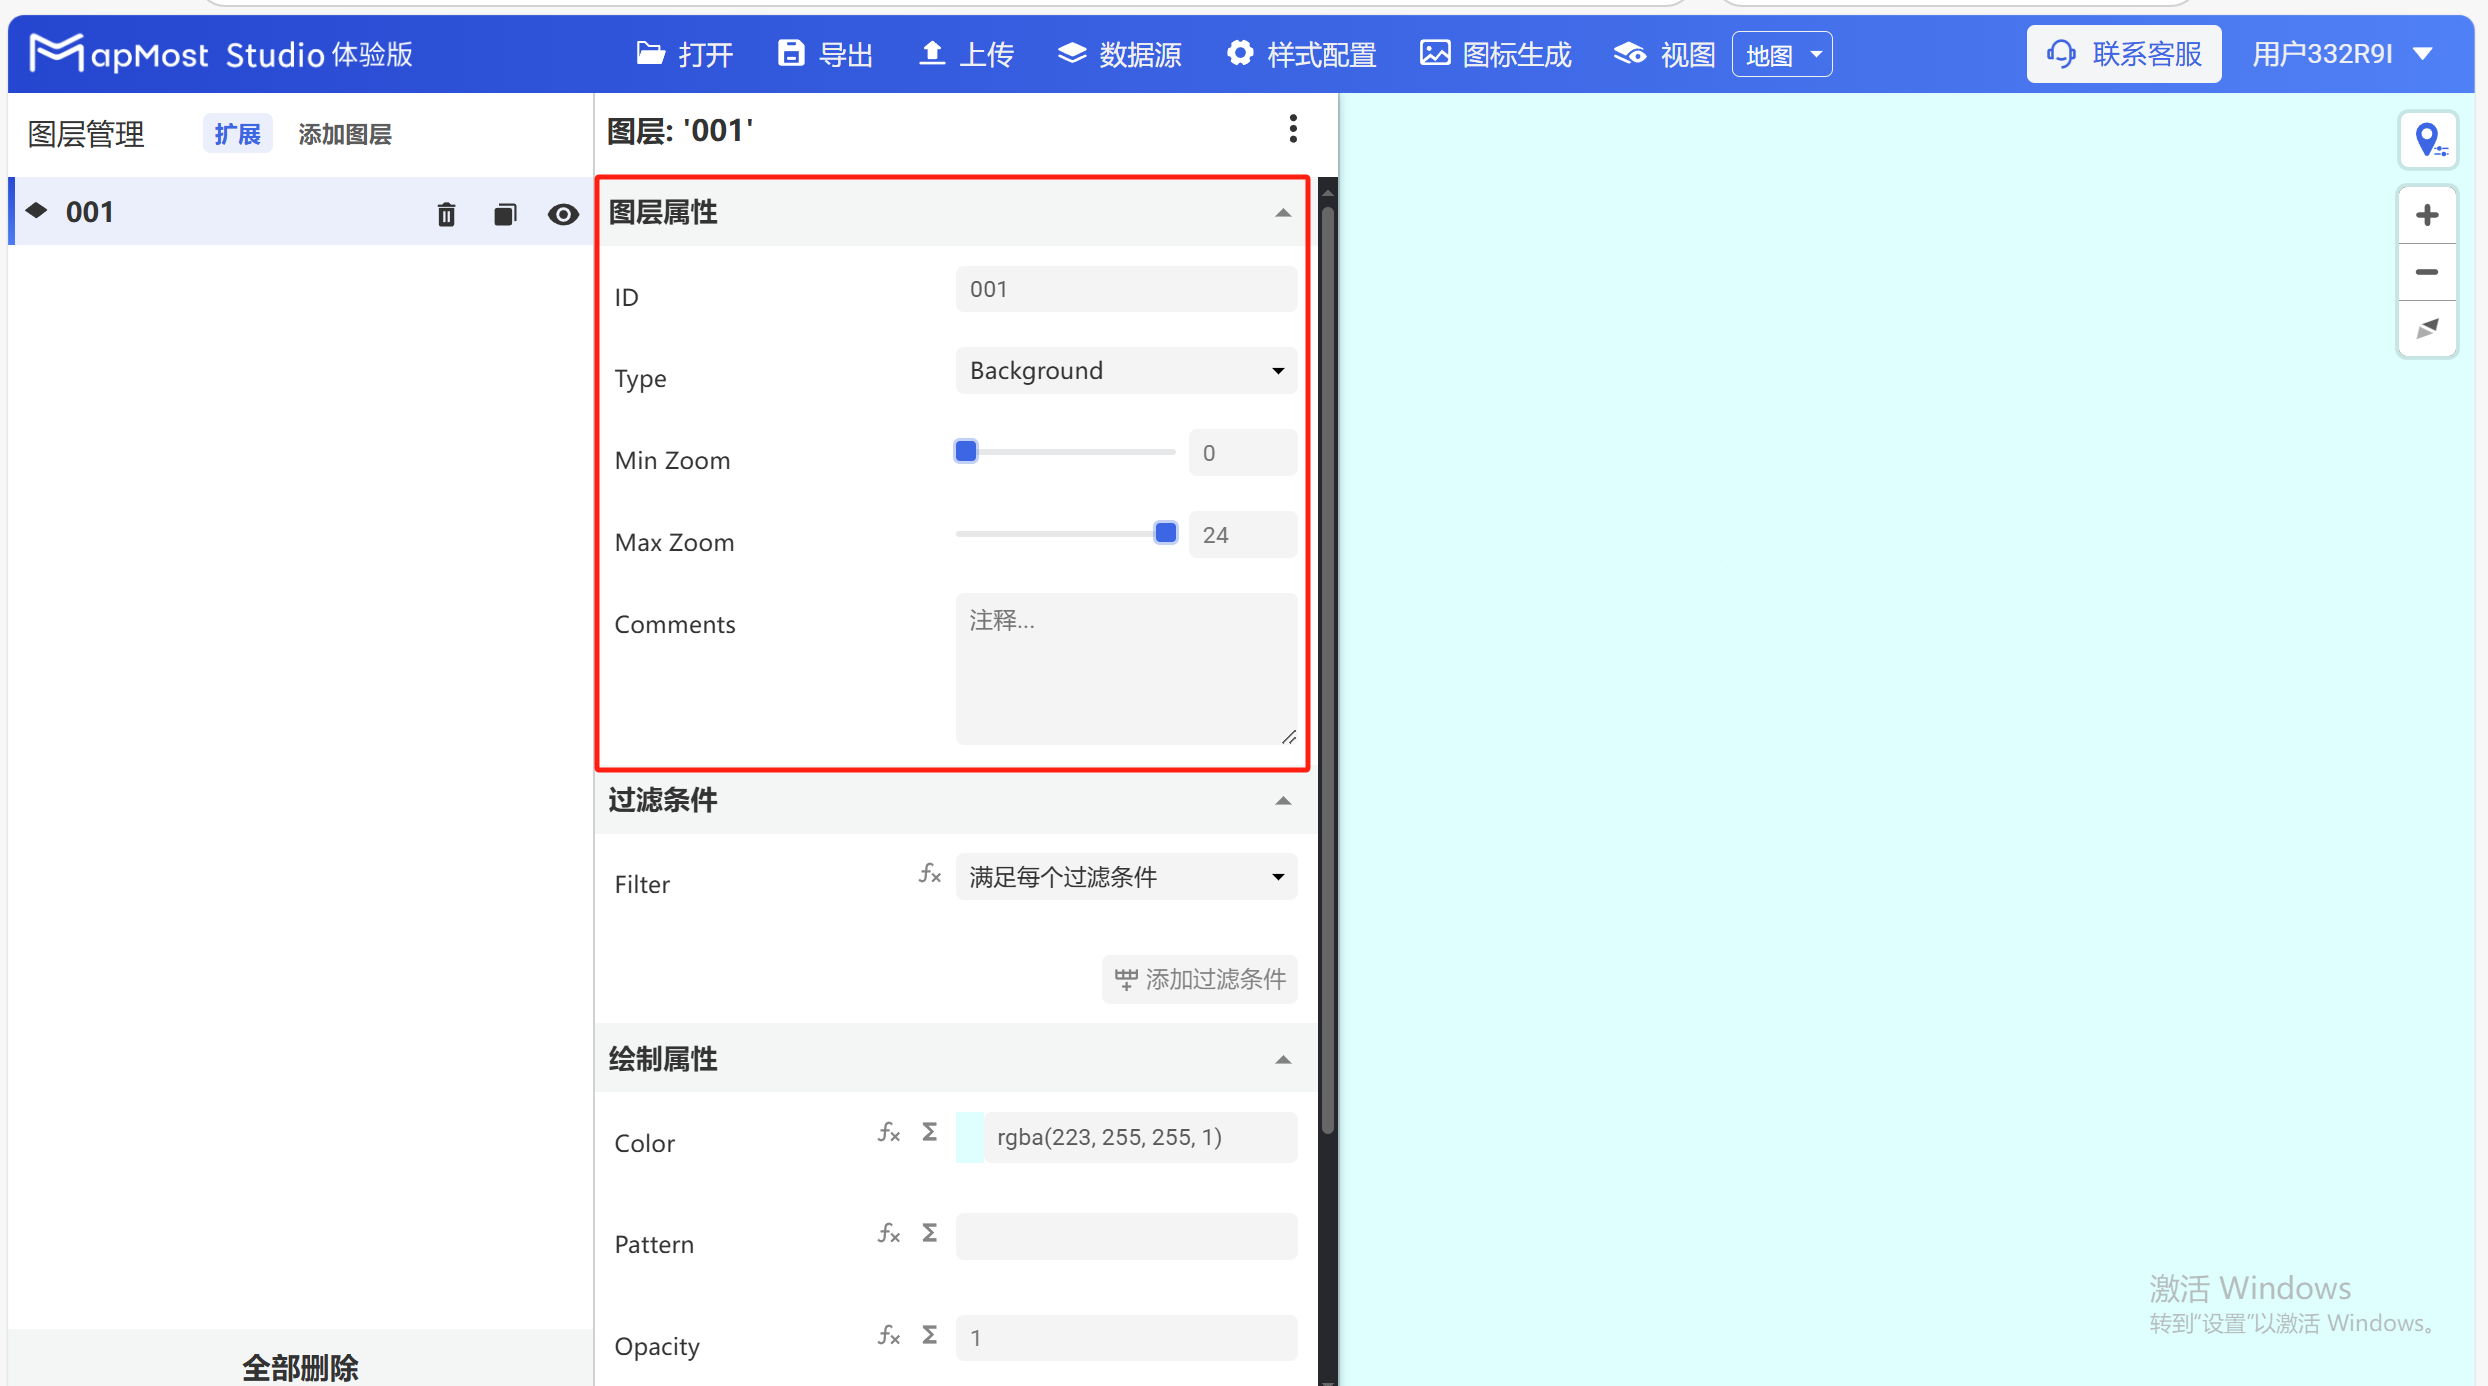Delete the layer 001 using trash icon
The height and width of the screenshot is (1386, 2488).
click(446, 213)
